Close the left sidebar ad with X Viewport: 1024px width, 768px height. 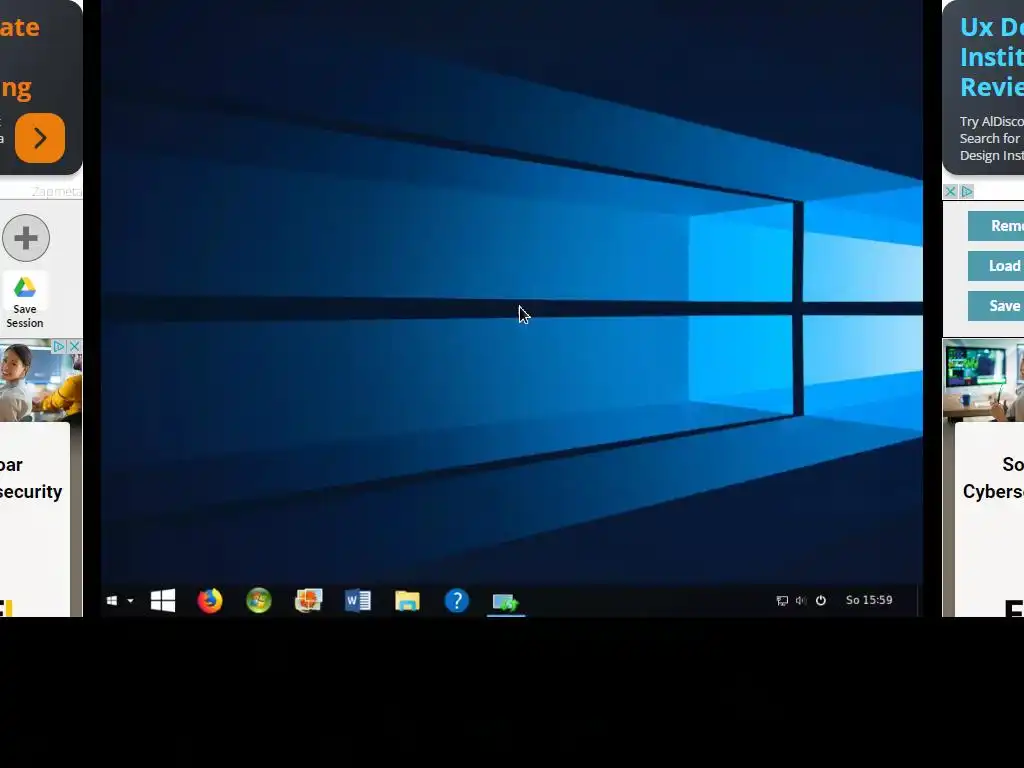pos(74,346)
